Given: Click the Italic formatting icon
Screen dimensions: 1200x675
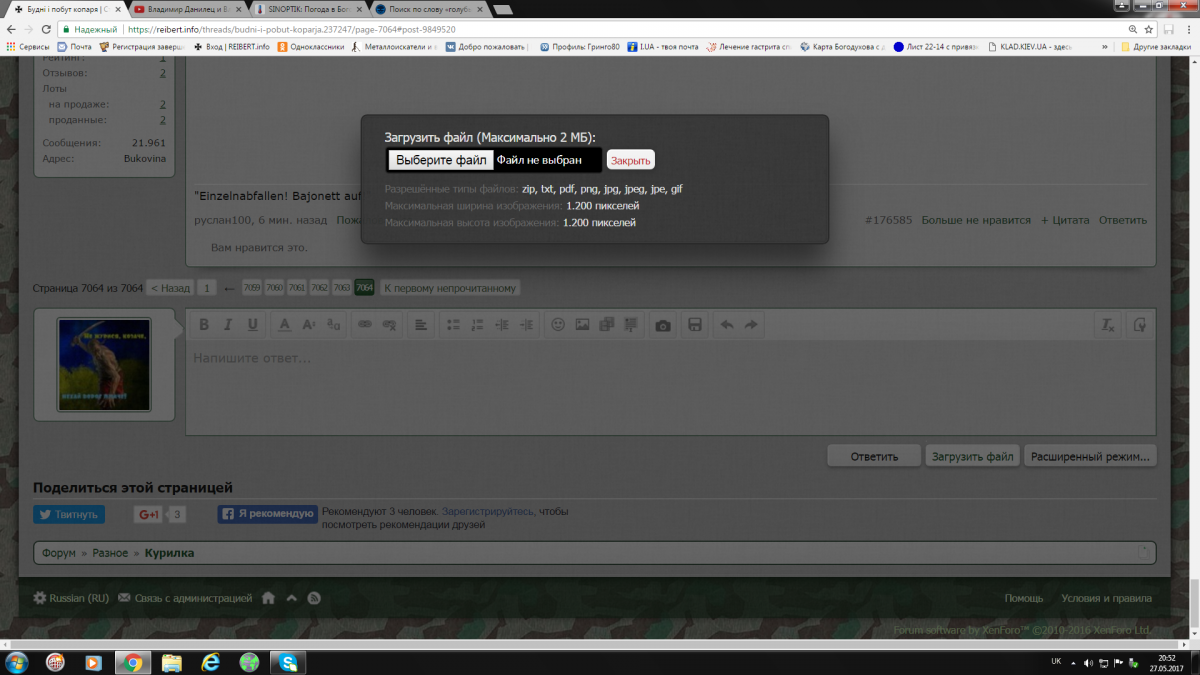Looking at the screenshot, I should pyautogui.click(x=228, y=325).
